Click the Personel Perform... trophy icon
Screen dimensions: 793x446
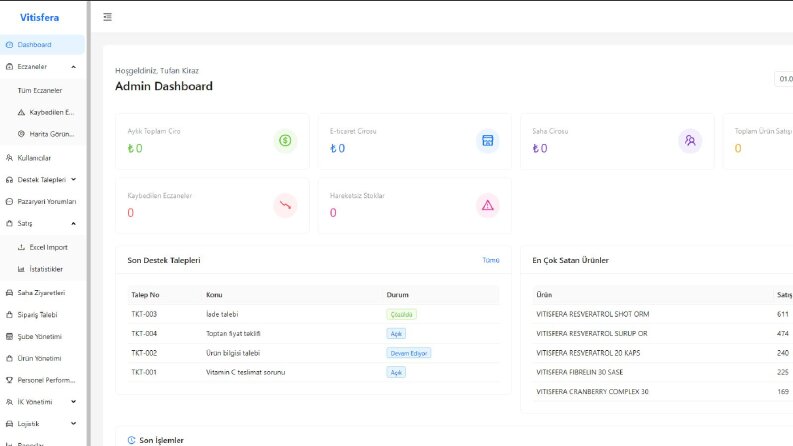[x=9, y=380]
